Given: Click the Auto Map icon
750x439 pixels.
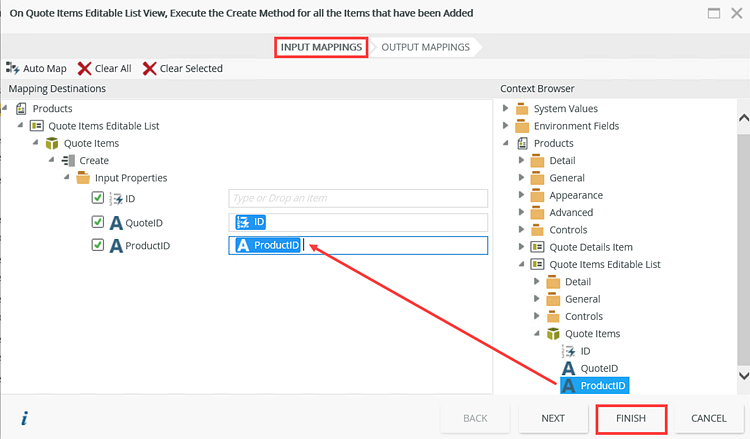Looking at the screenshot, I should coord(13,68).
